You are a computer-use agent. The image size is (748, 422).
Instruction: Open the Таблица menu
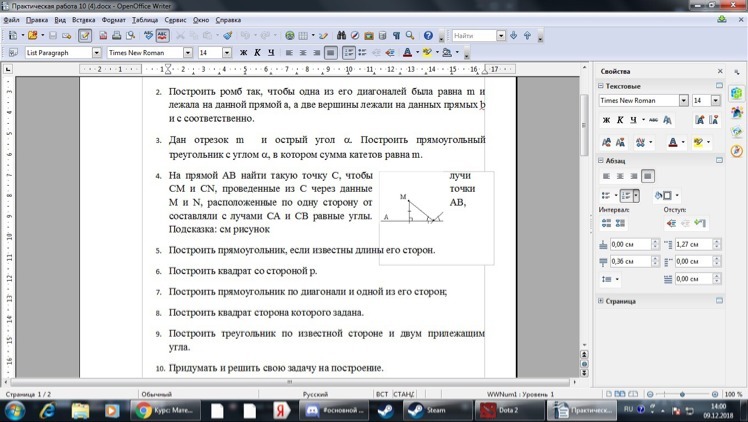pyautogui.click(x=145, y=20)
